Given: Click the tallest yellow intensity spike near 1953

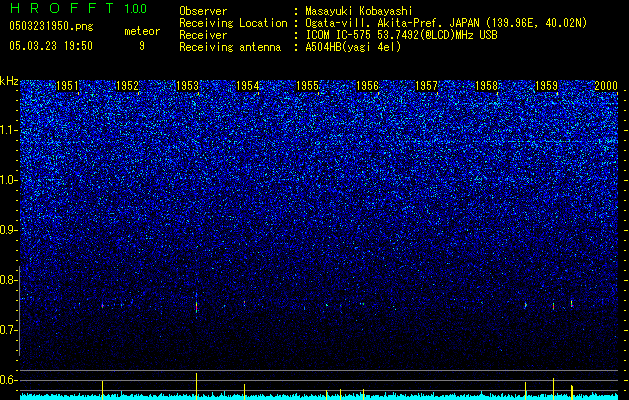Looking at the screenshot, I should [x=197, y=386].
